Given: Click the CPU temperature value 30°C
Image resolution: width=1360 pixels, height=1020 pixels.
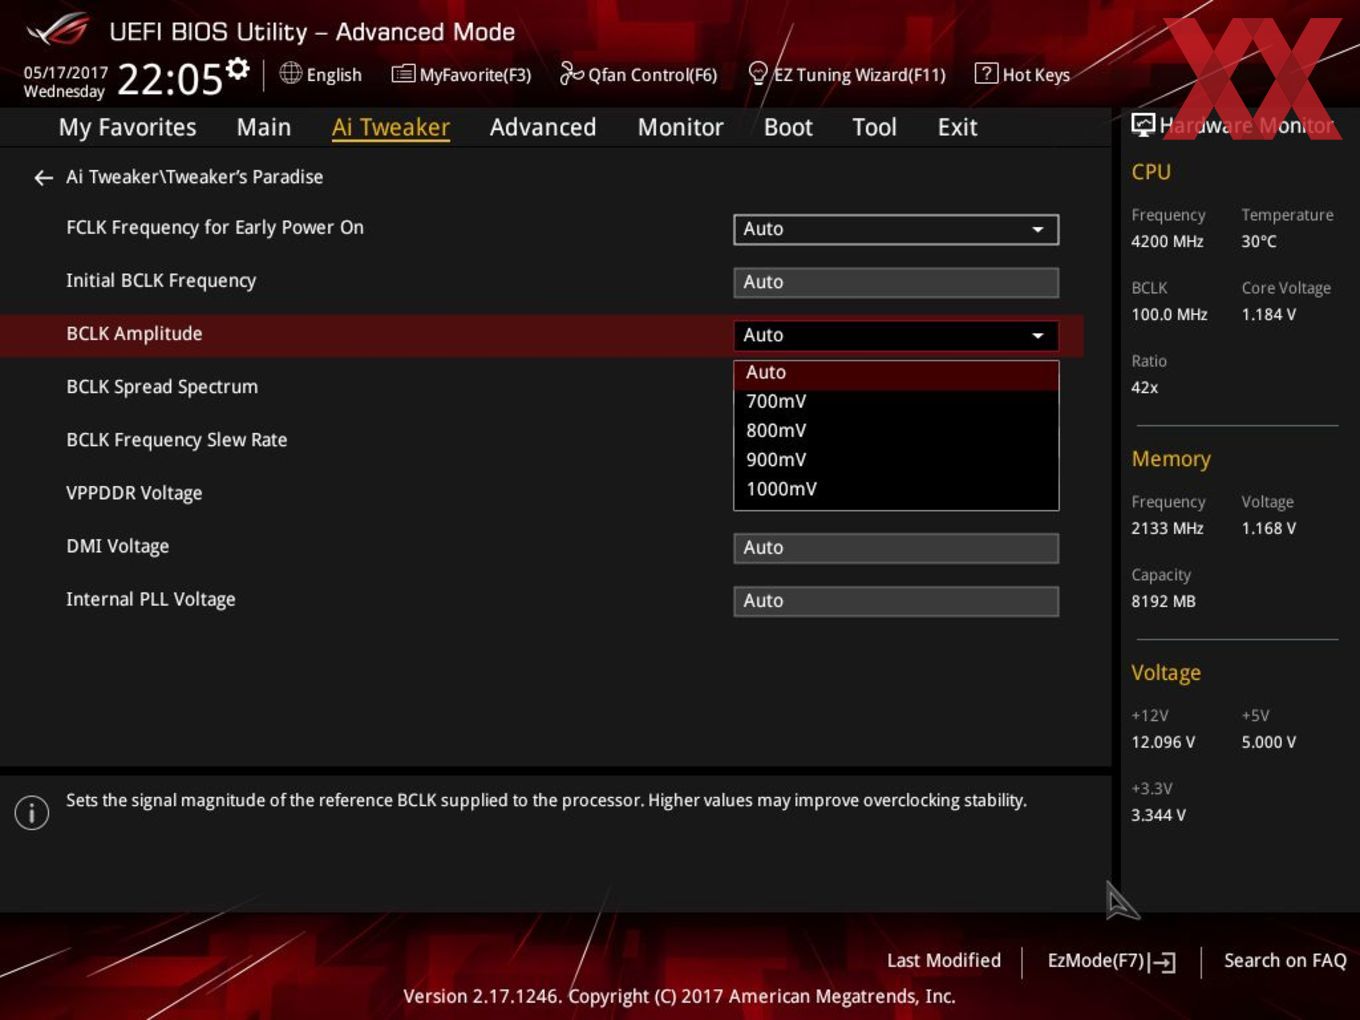Looking at the screenshot, I should pos(1259,242).
